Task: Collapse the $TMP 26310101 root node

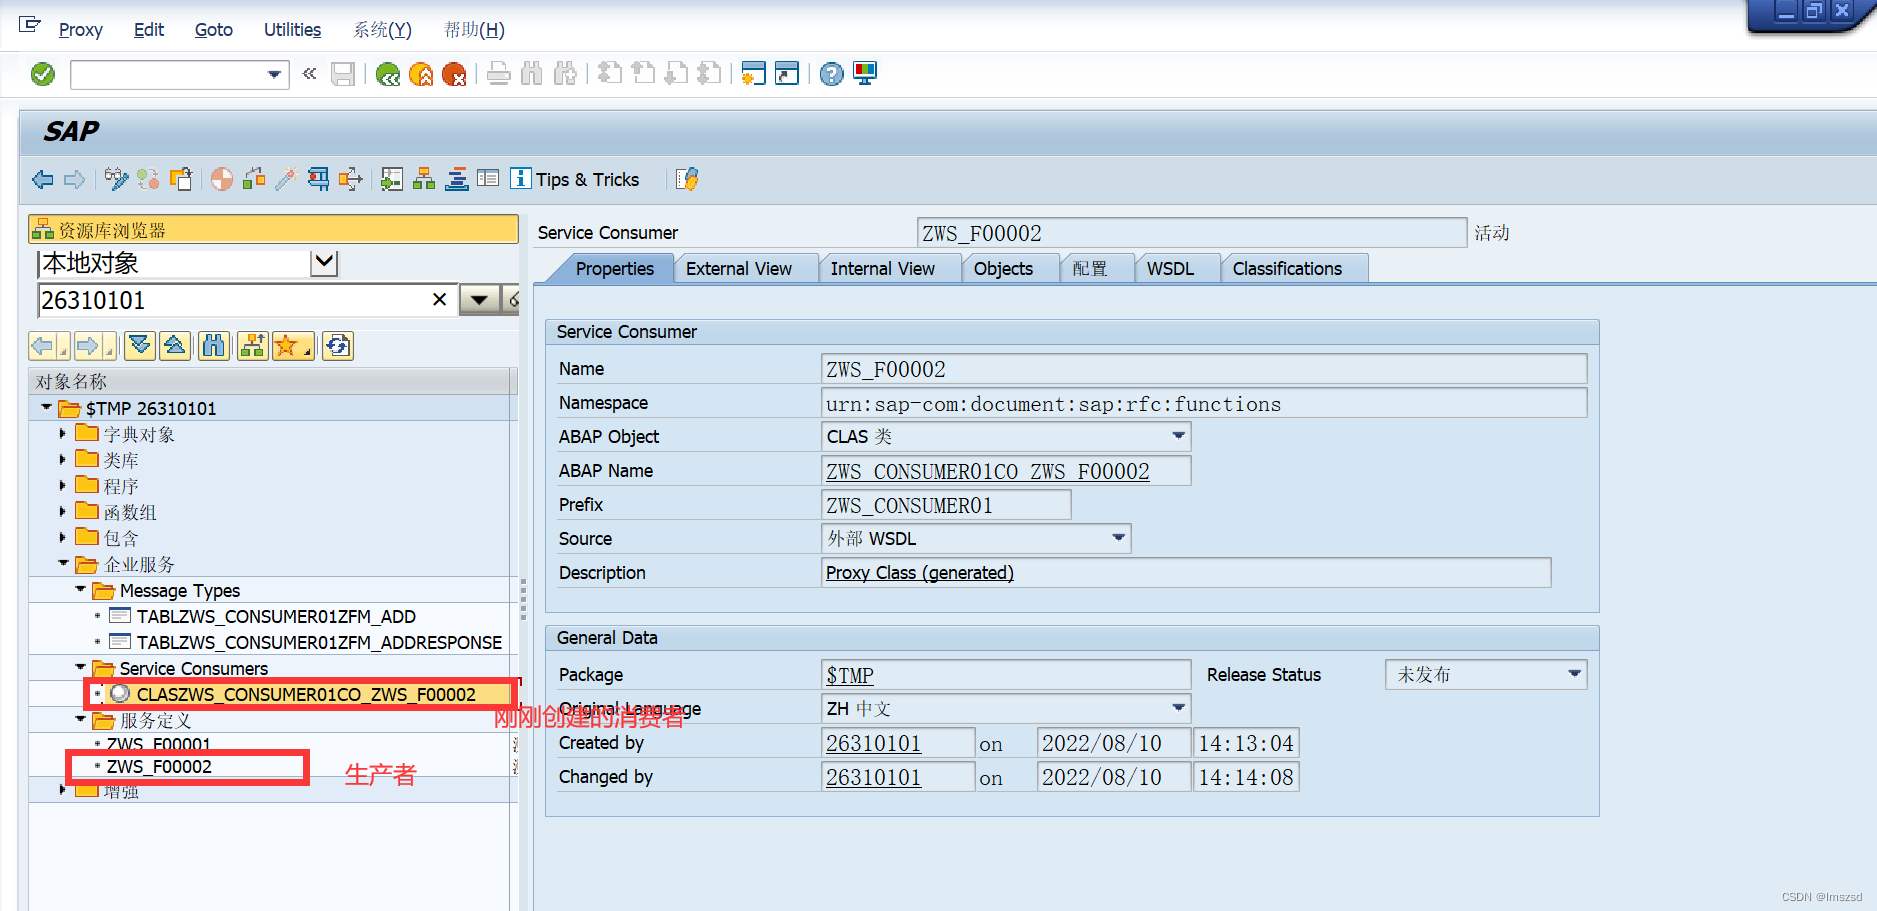Action: [46, 407]
